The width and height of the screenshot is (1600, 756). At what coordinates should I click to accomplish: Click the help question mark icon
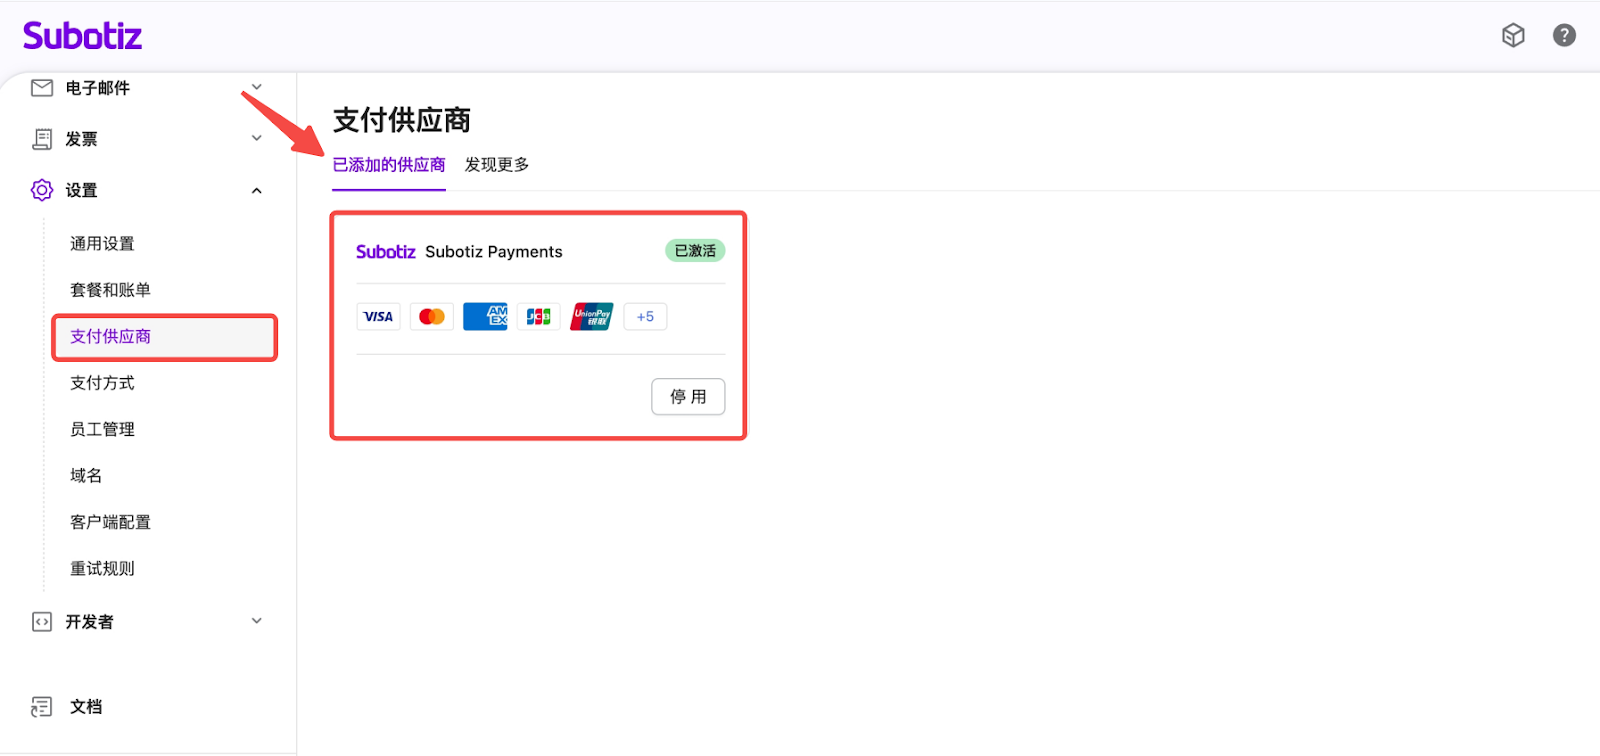tap(1564, 36)
